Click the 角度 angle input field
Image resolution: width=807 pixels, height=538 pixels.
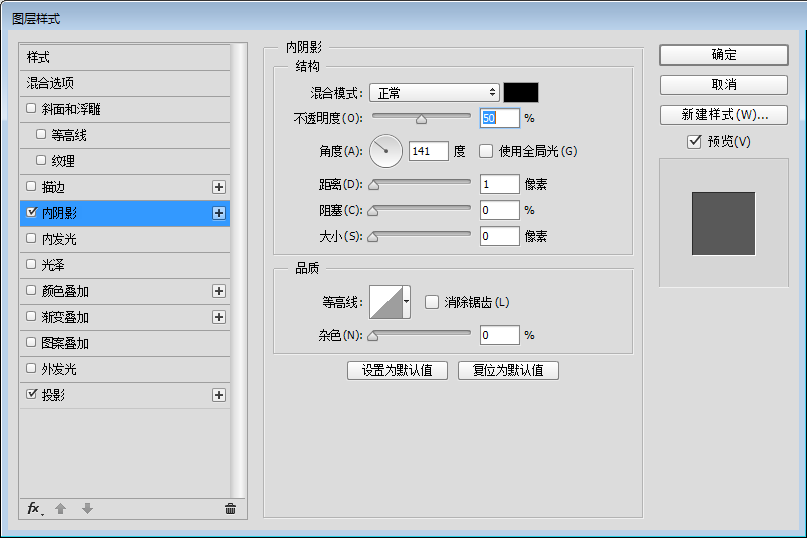(428, 152)
